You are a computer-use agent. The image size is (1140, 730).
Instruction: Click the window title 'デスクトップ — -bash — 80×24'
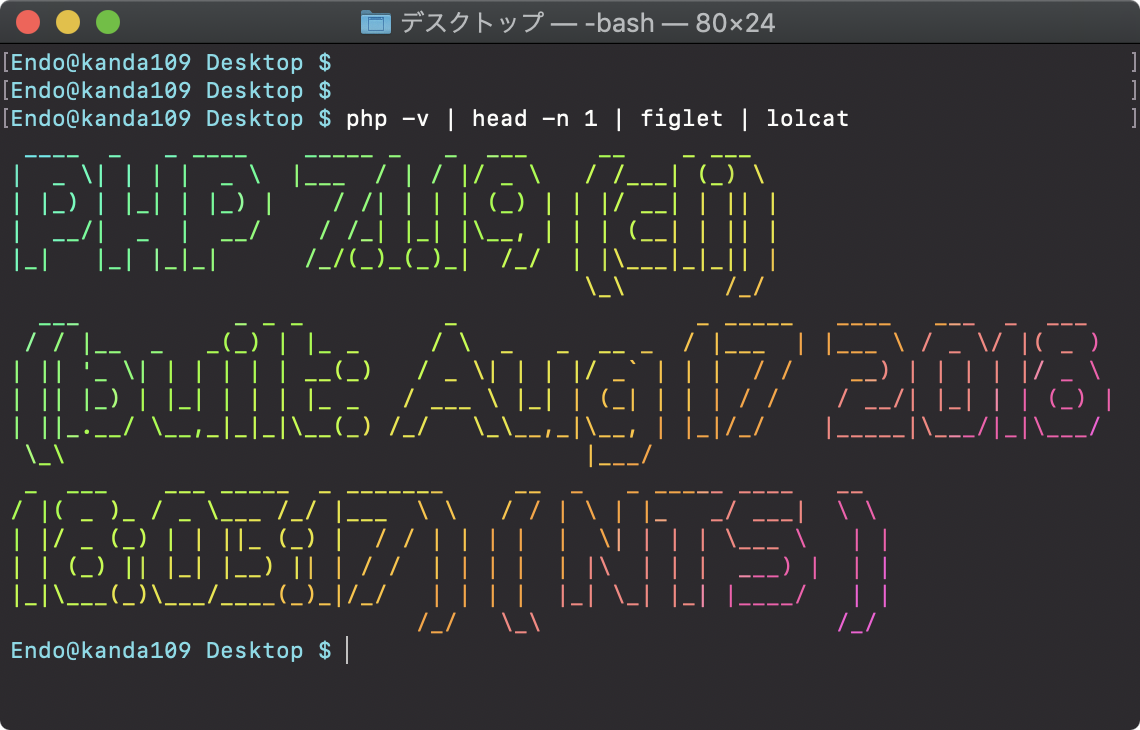tap(587, 23)
